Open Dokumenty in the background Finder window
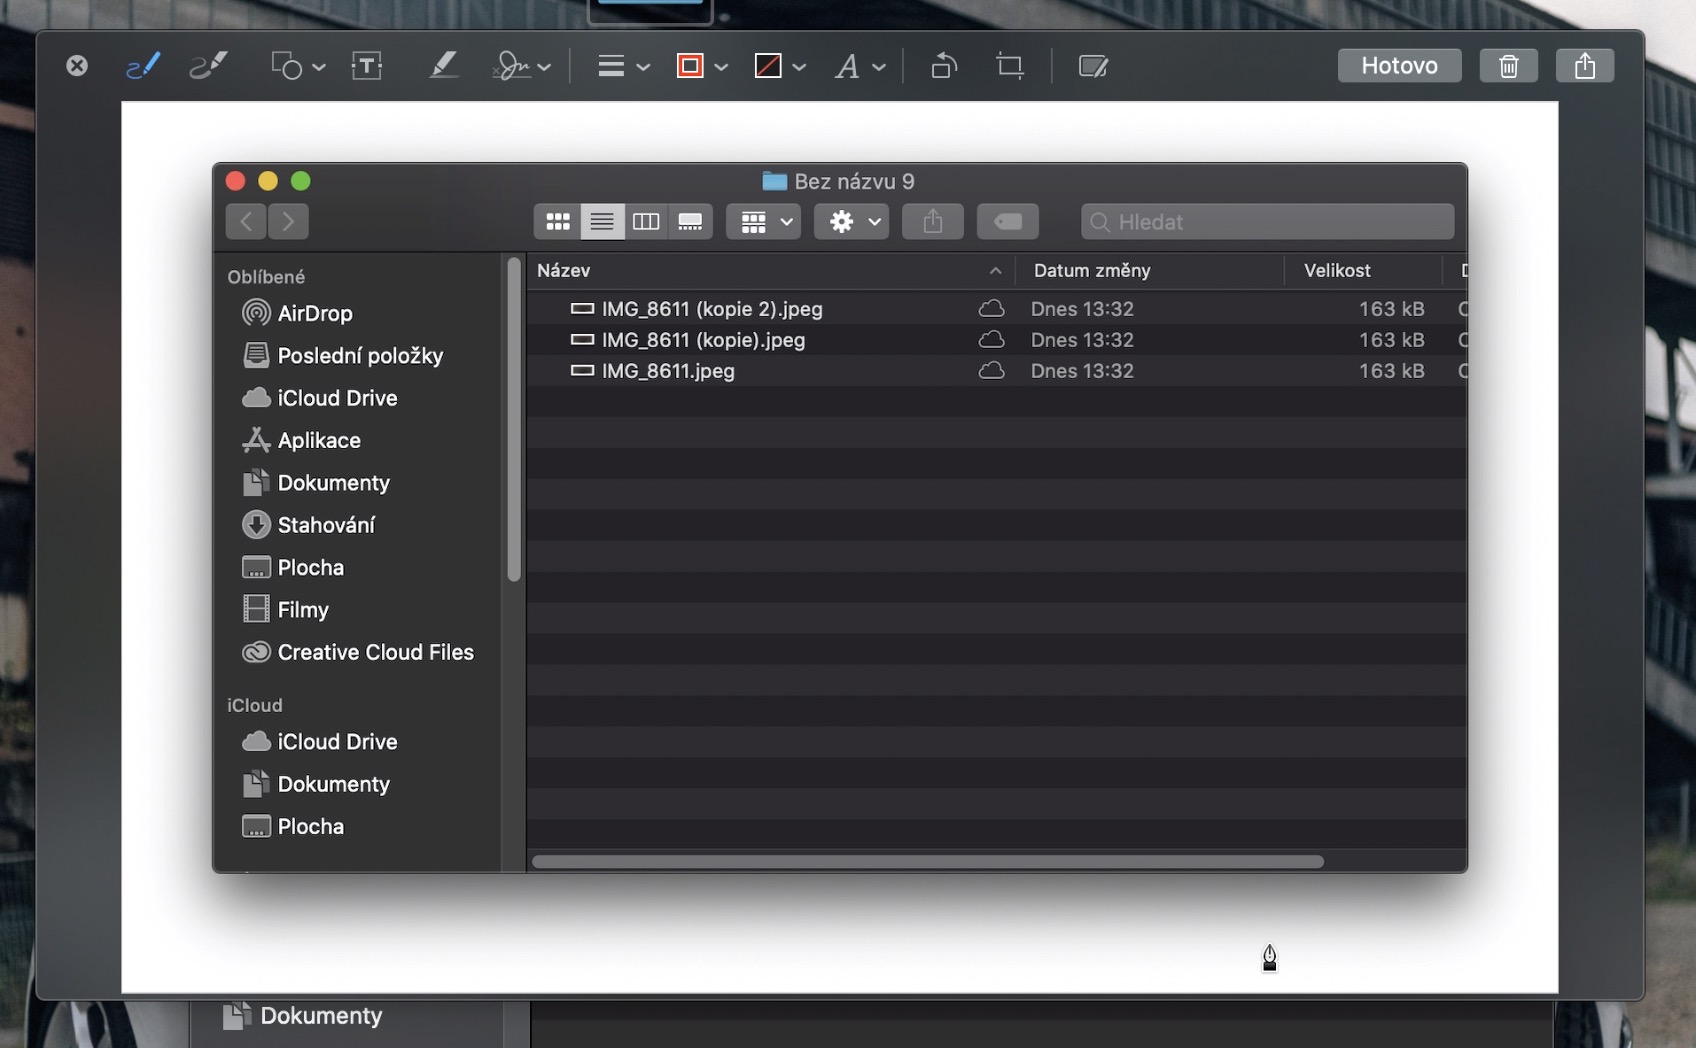1696x1048 pixels. (x=302, y=1016)
